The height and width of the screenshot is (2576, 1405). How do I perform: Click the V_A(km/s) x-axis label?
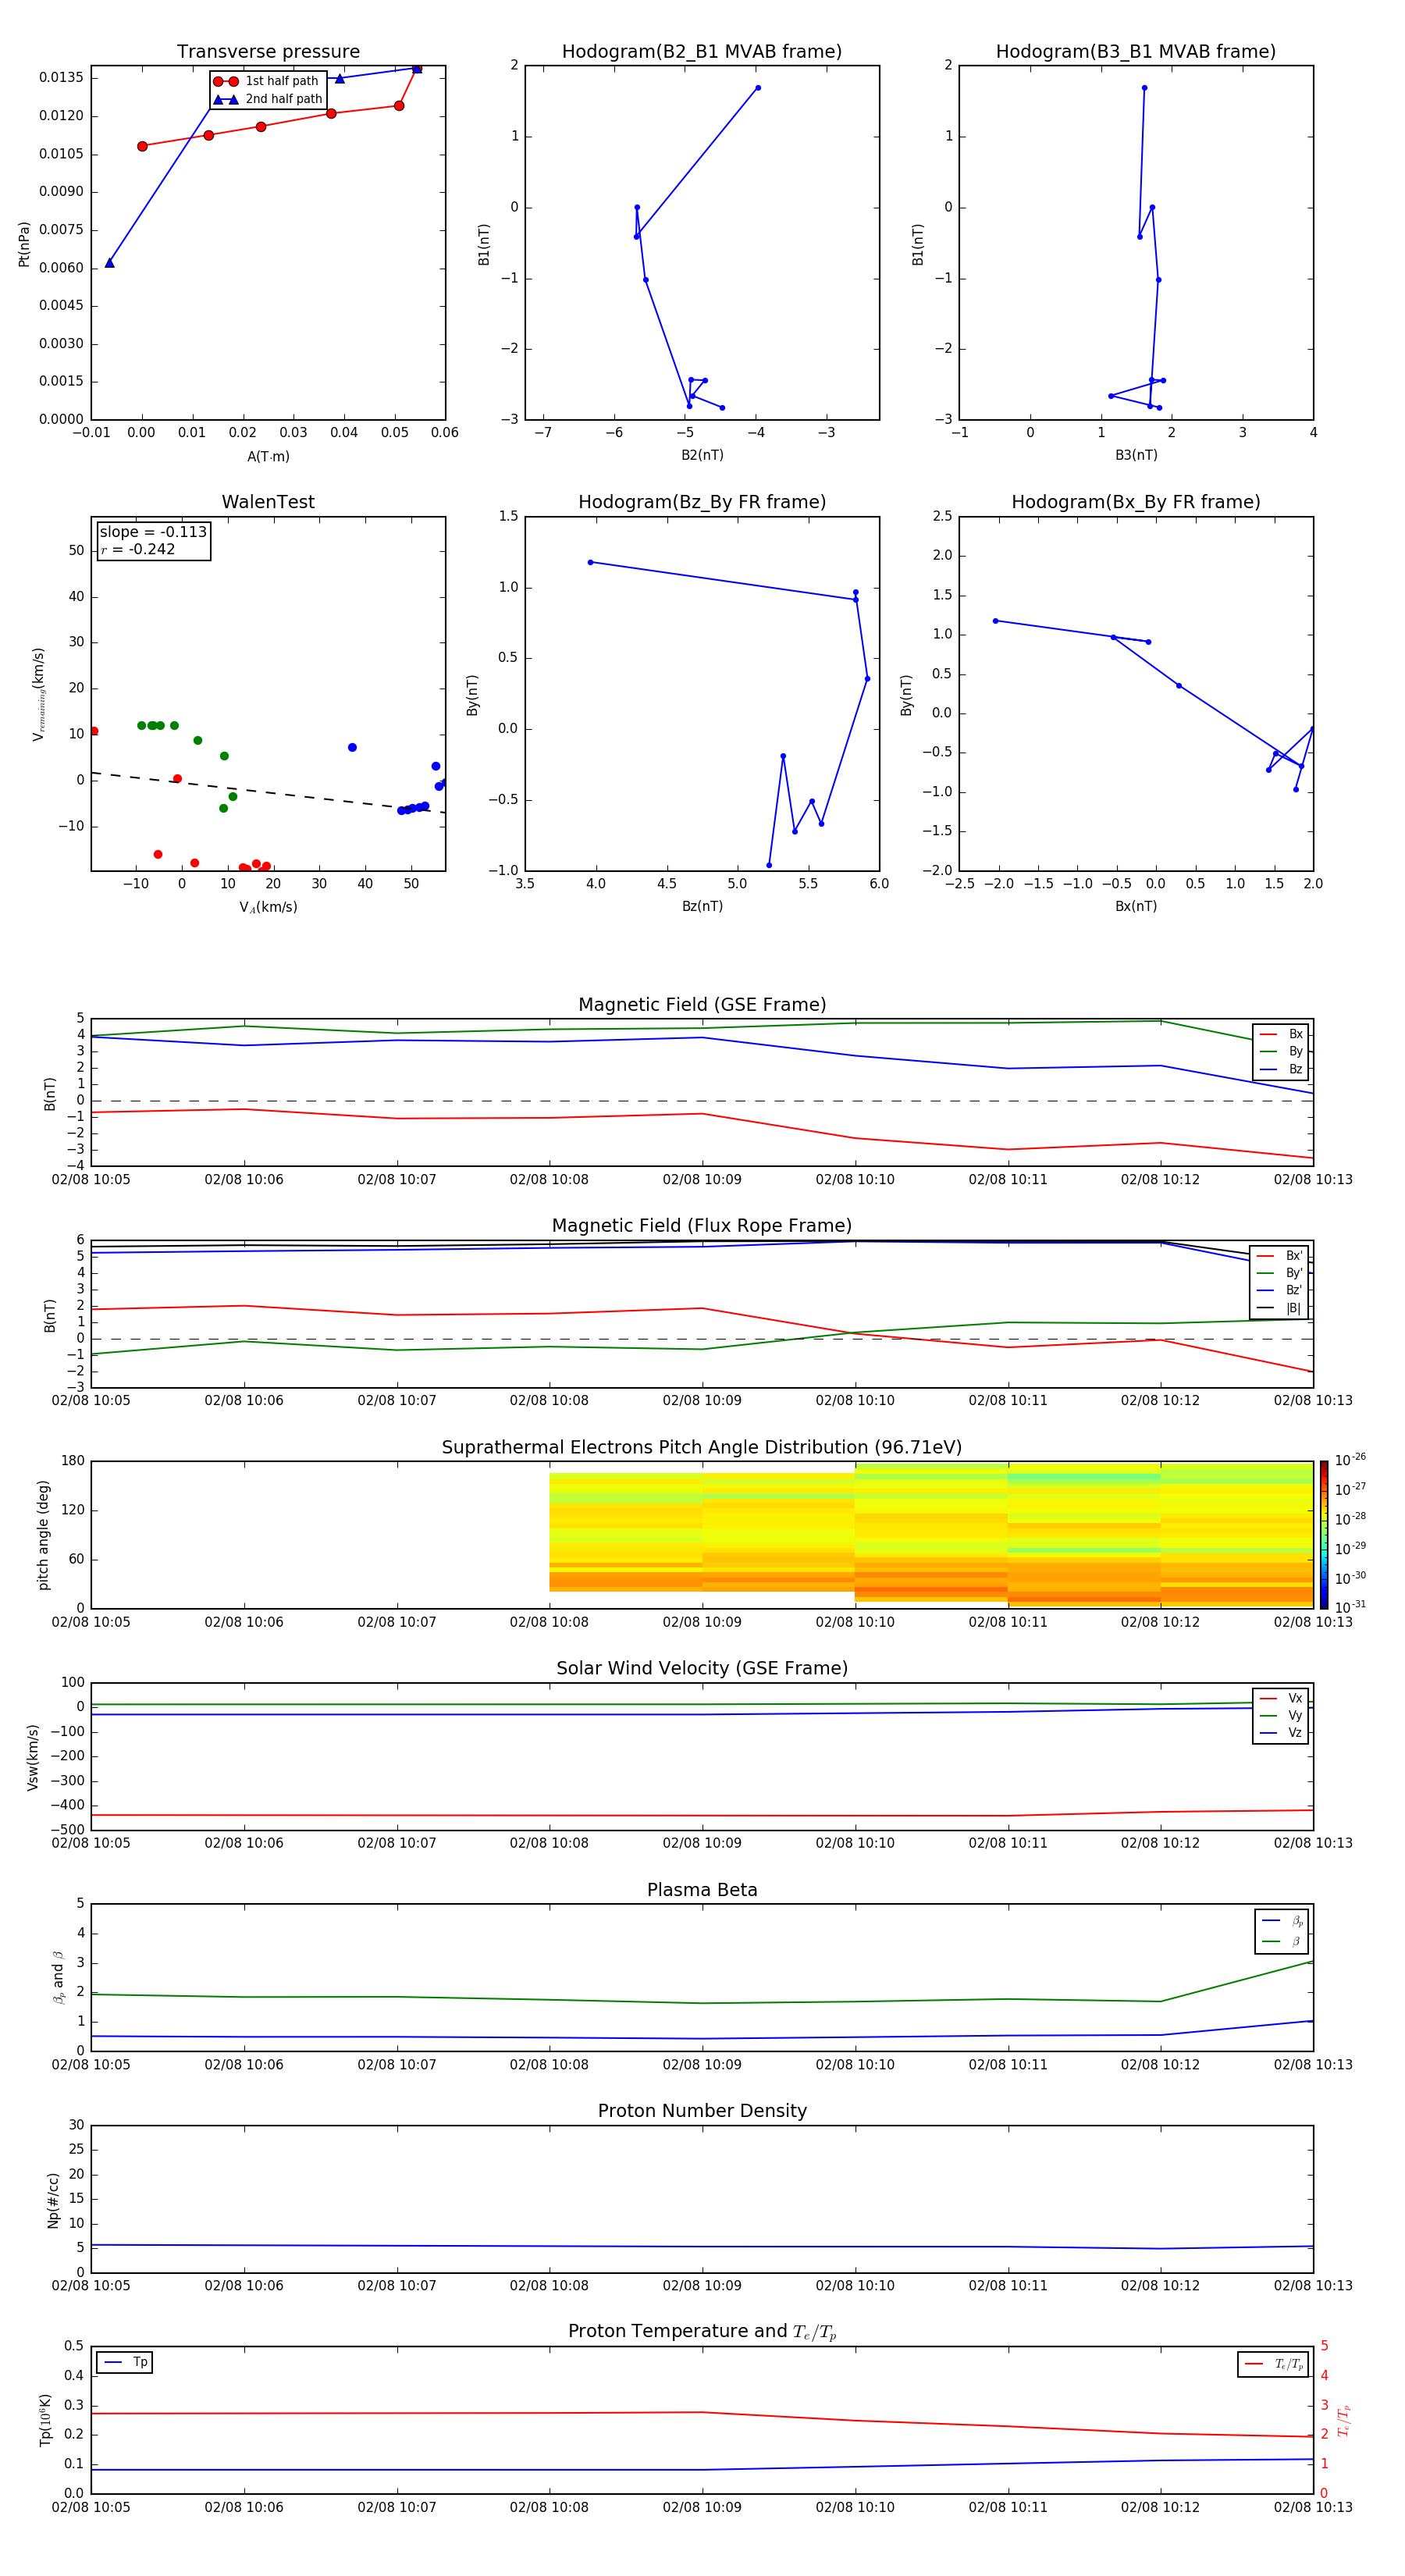click(x=268, y=908)
